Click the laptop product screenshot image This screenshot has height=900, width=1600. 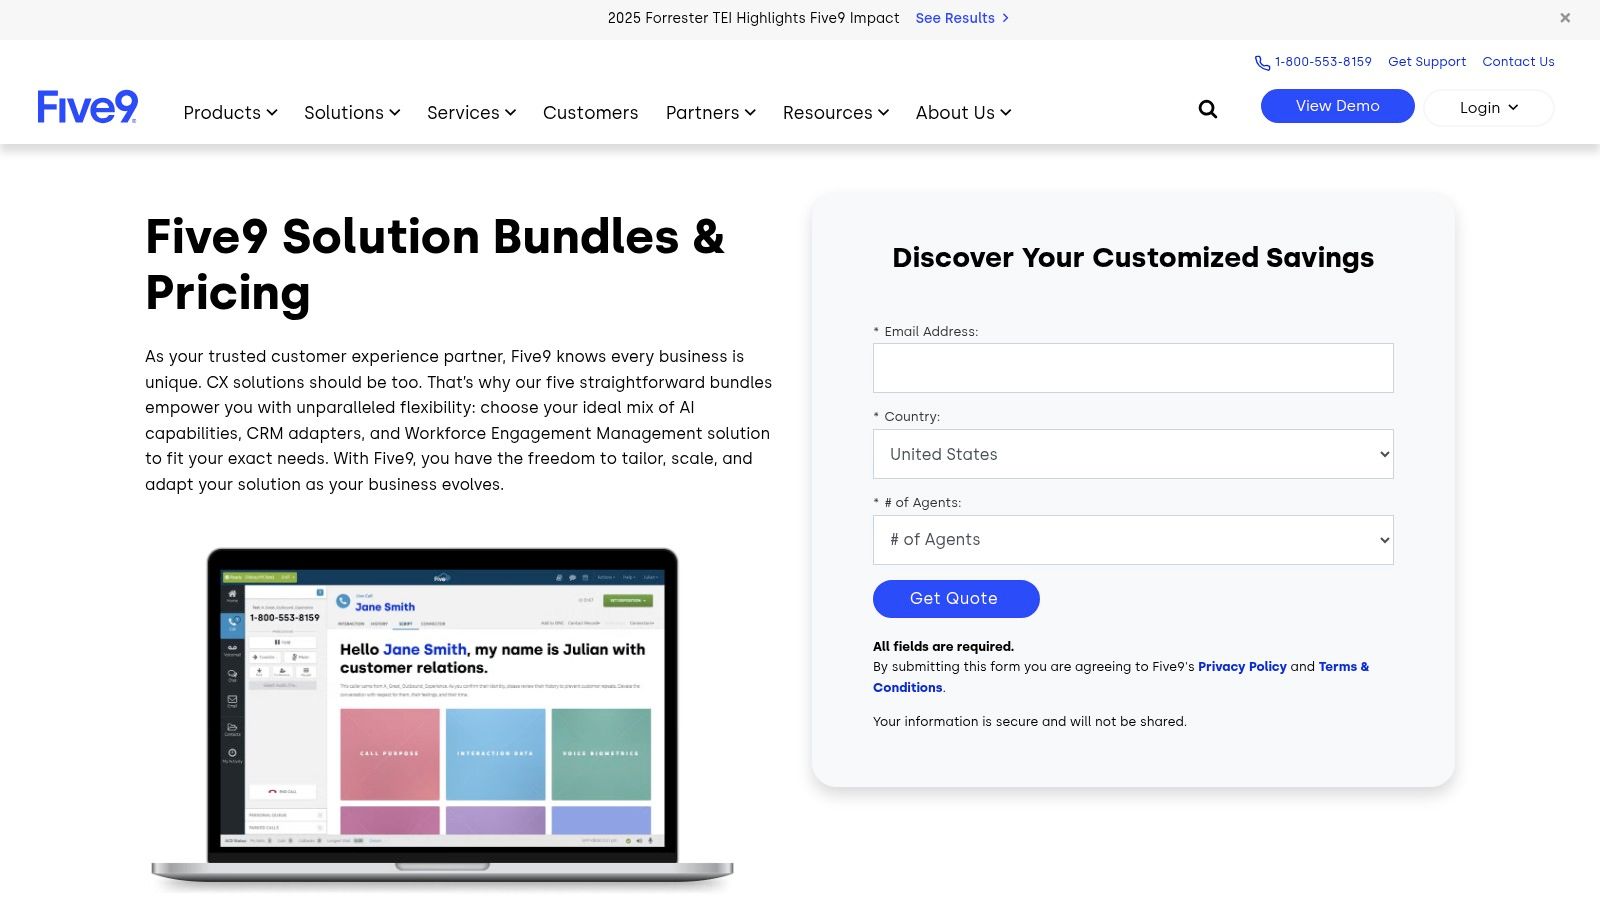click(x=442, y=718)
